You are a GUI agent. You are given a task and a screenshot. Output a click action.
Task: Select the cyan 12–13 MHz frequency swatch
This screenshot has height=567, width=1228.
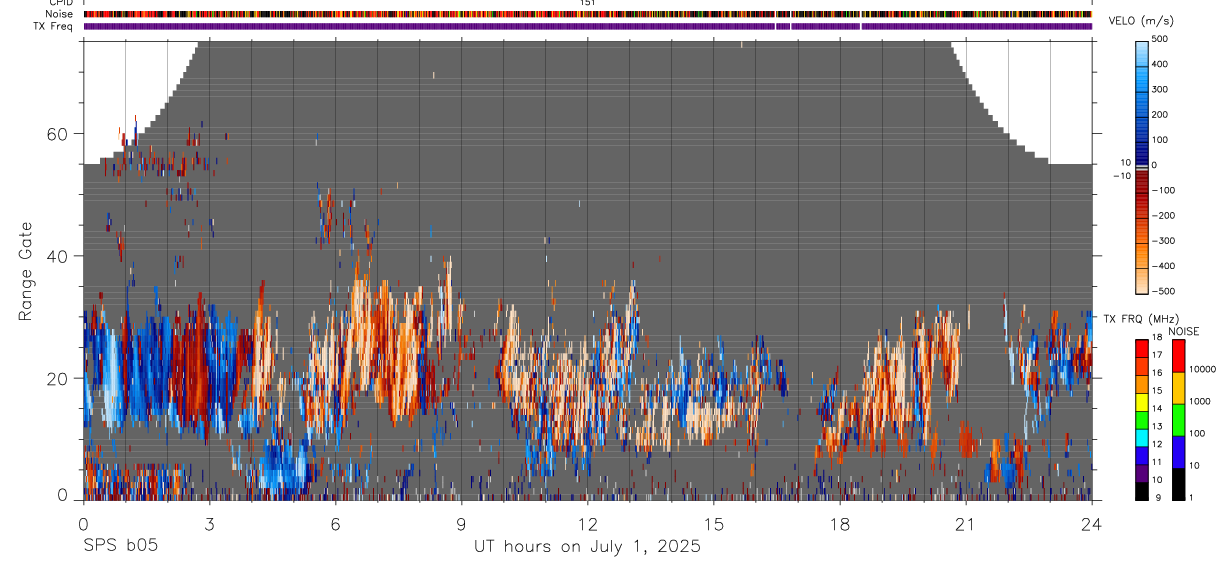[1141, 438]
